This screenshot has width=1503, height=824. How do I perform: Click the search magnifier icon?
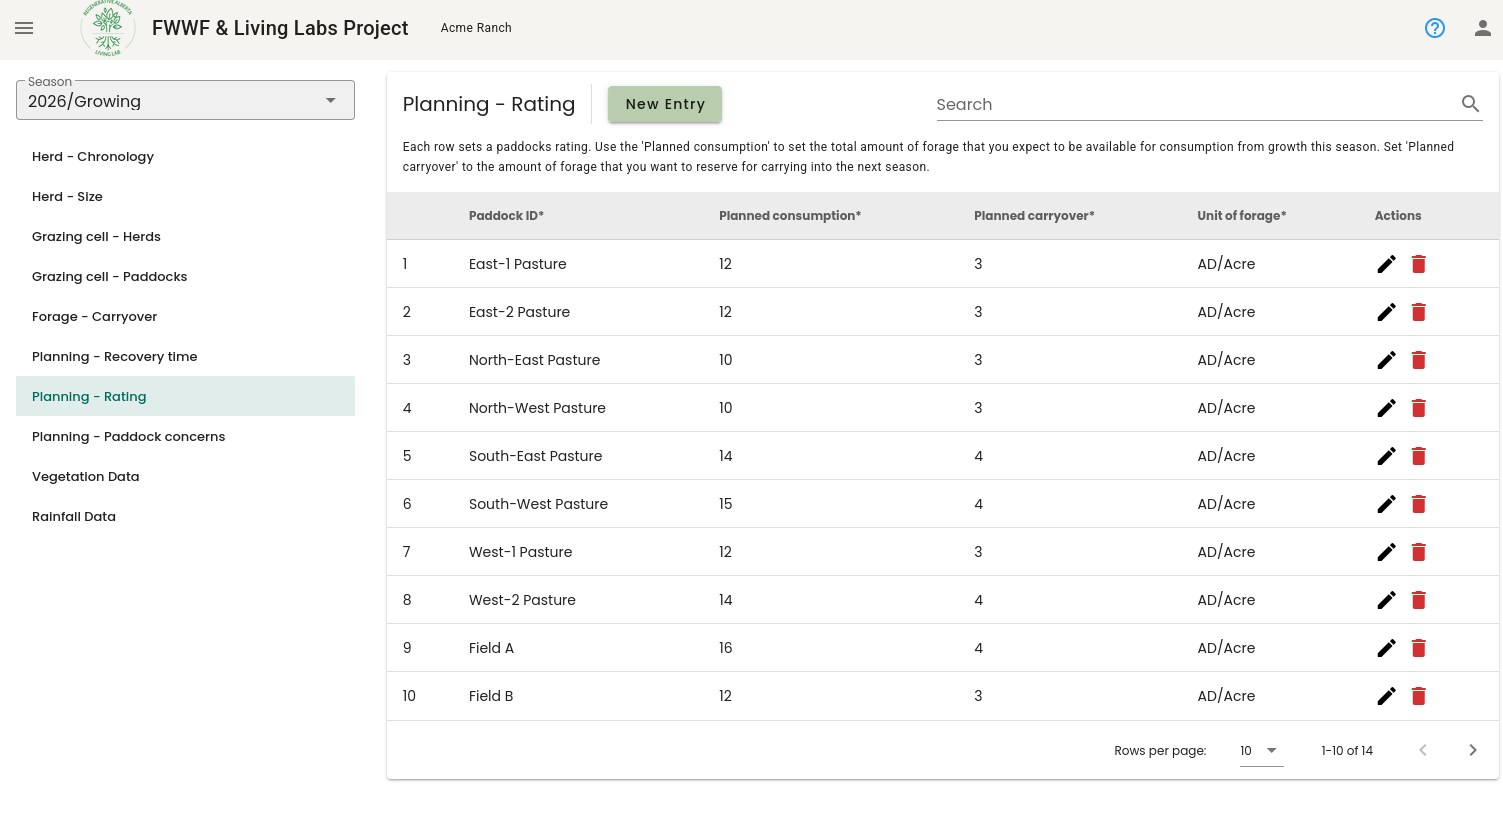point(1470,104)
